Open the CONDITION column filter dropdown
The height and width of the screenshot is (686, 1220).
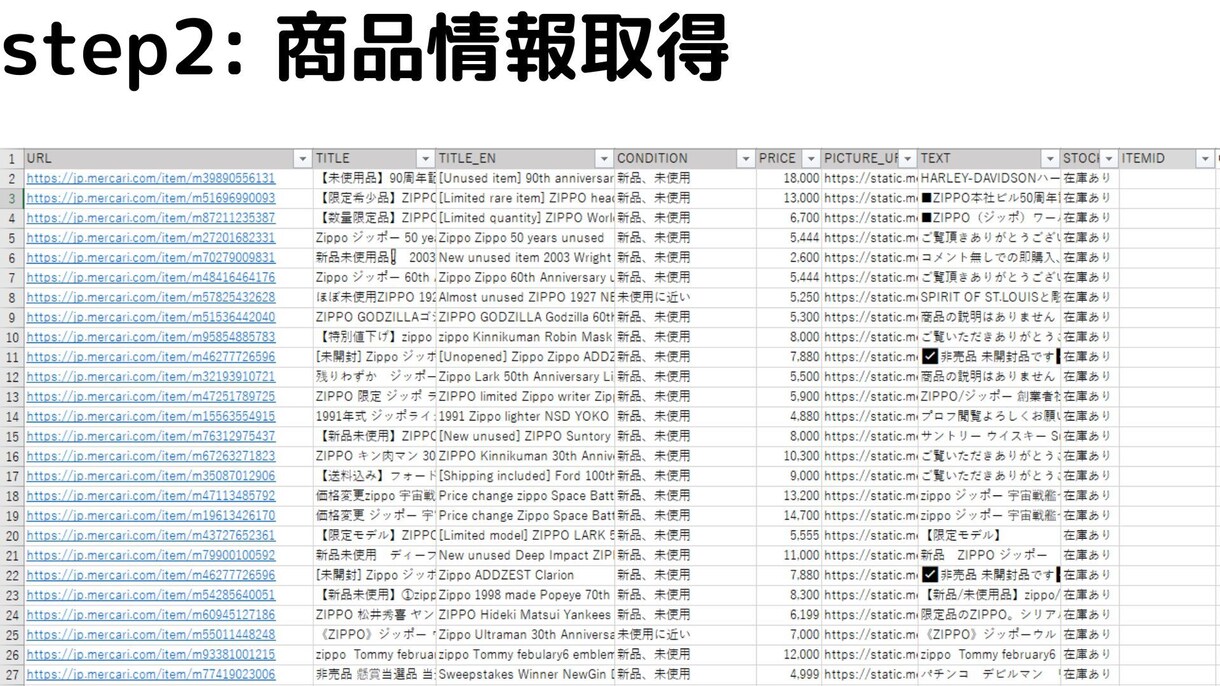(x=745, y=159)
